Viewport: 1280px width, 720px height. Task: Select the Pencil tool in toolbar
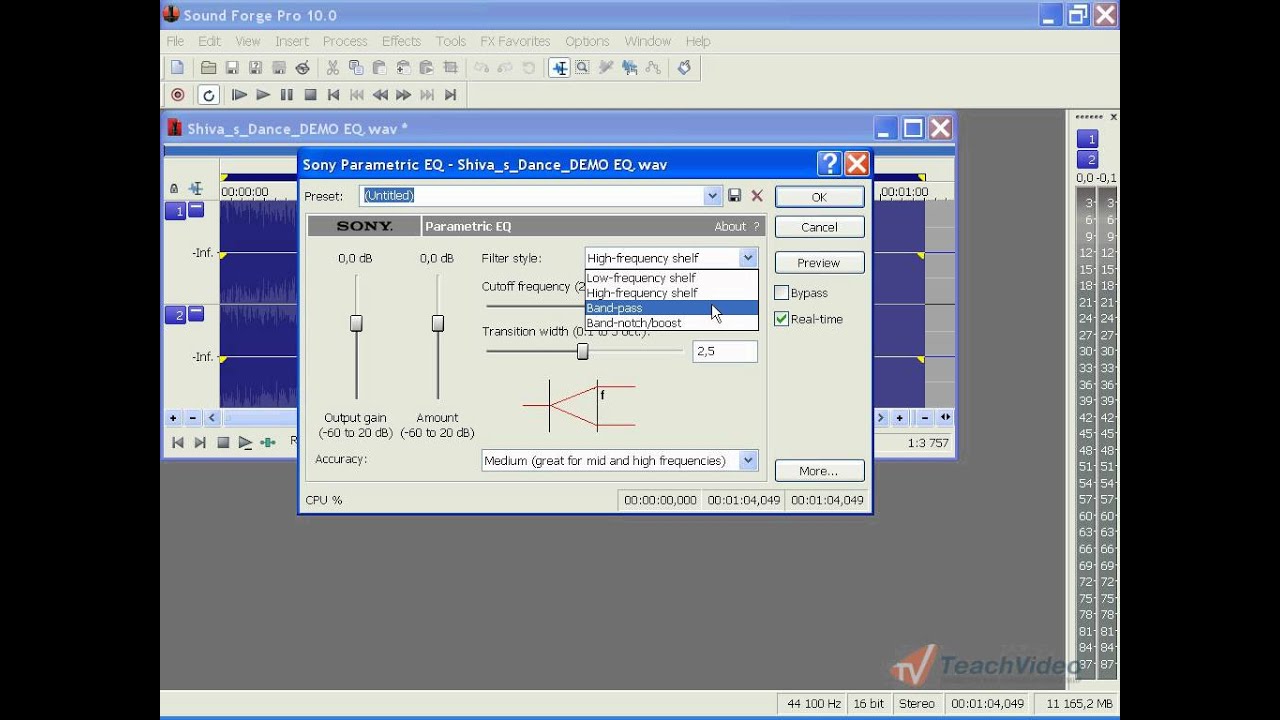tap(606, 68)
